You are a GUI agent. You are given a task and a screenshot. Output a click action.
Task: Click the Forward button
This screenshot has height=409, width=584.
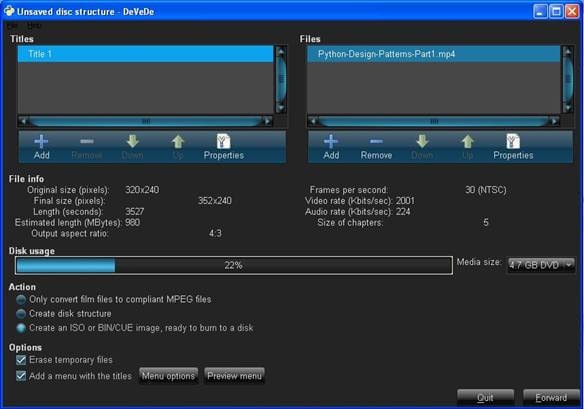551,398
